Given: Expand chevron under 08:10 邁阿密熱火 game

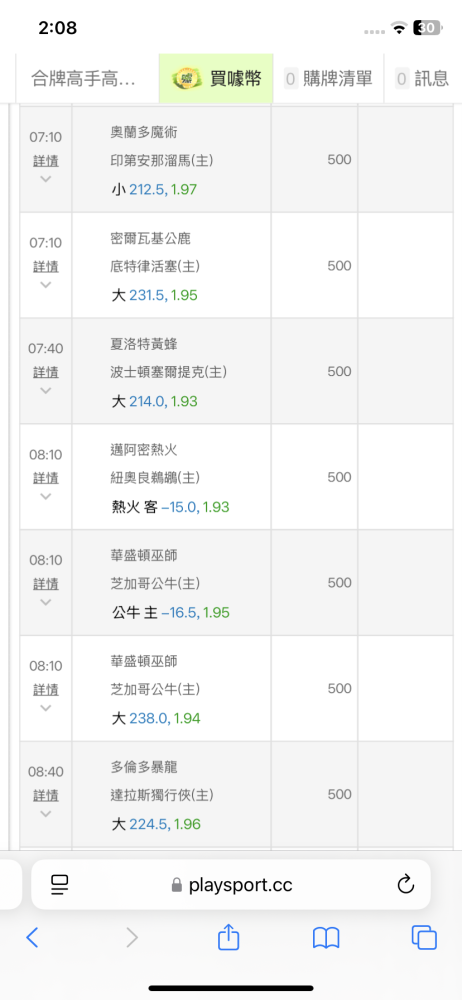Looking at the screenshot, I should click(45, 496).
